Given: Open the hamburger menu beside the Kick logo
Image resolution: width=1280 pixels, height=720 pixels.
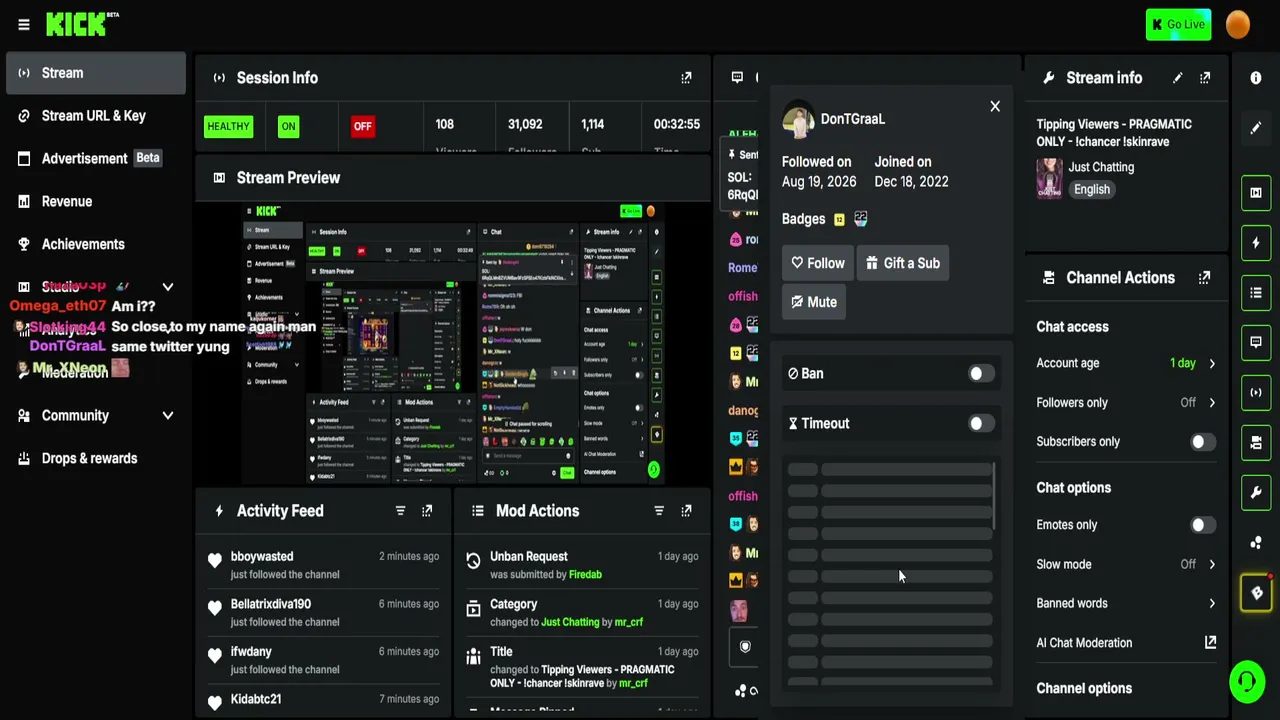Looking at the screenshot, I should click(24, 24).
